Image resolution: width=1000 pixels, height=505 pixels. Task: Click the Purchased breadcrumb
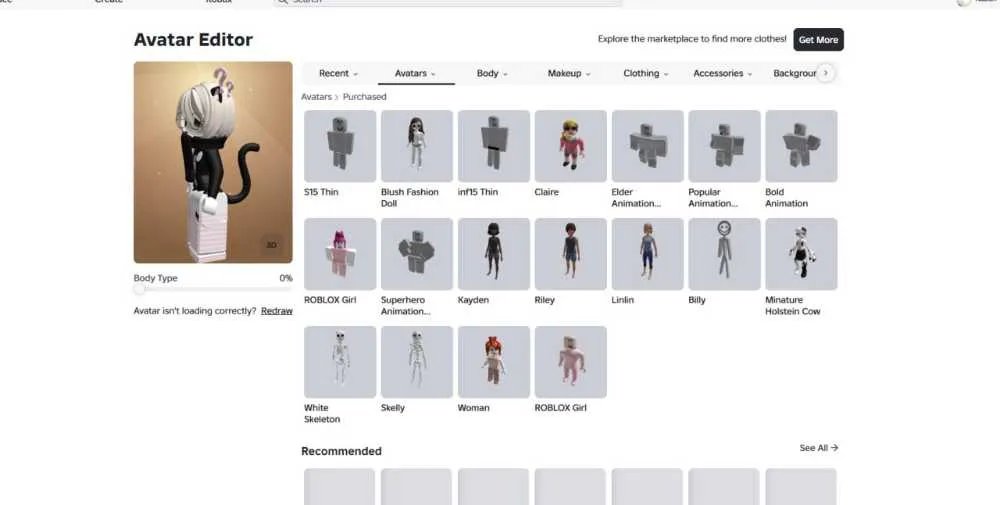(x=365, y=97)
